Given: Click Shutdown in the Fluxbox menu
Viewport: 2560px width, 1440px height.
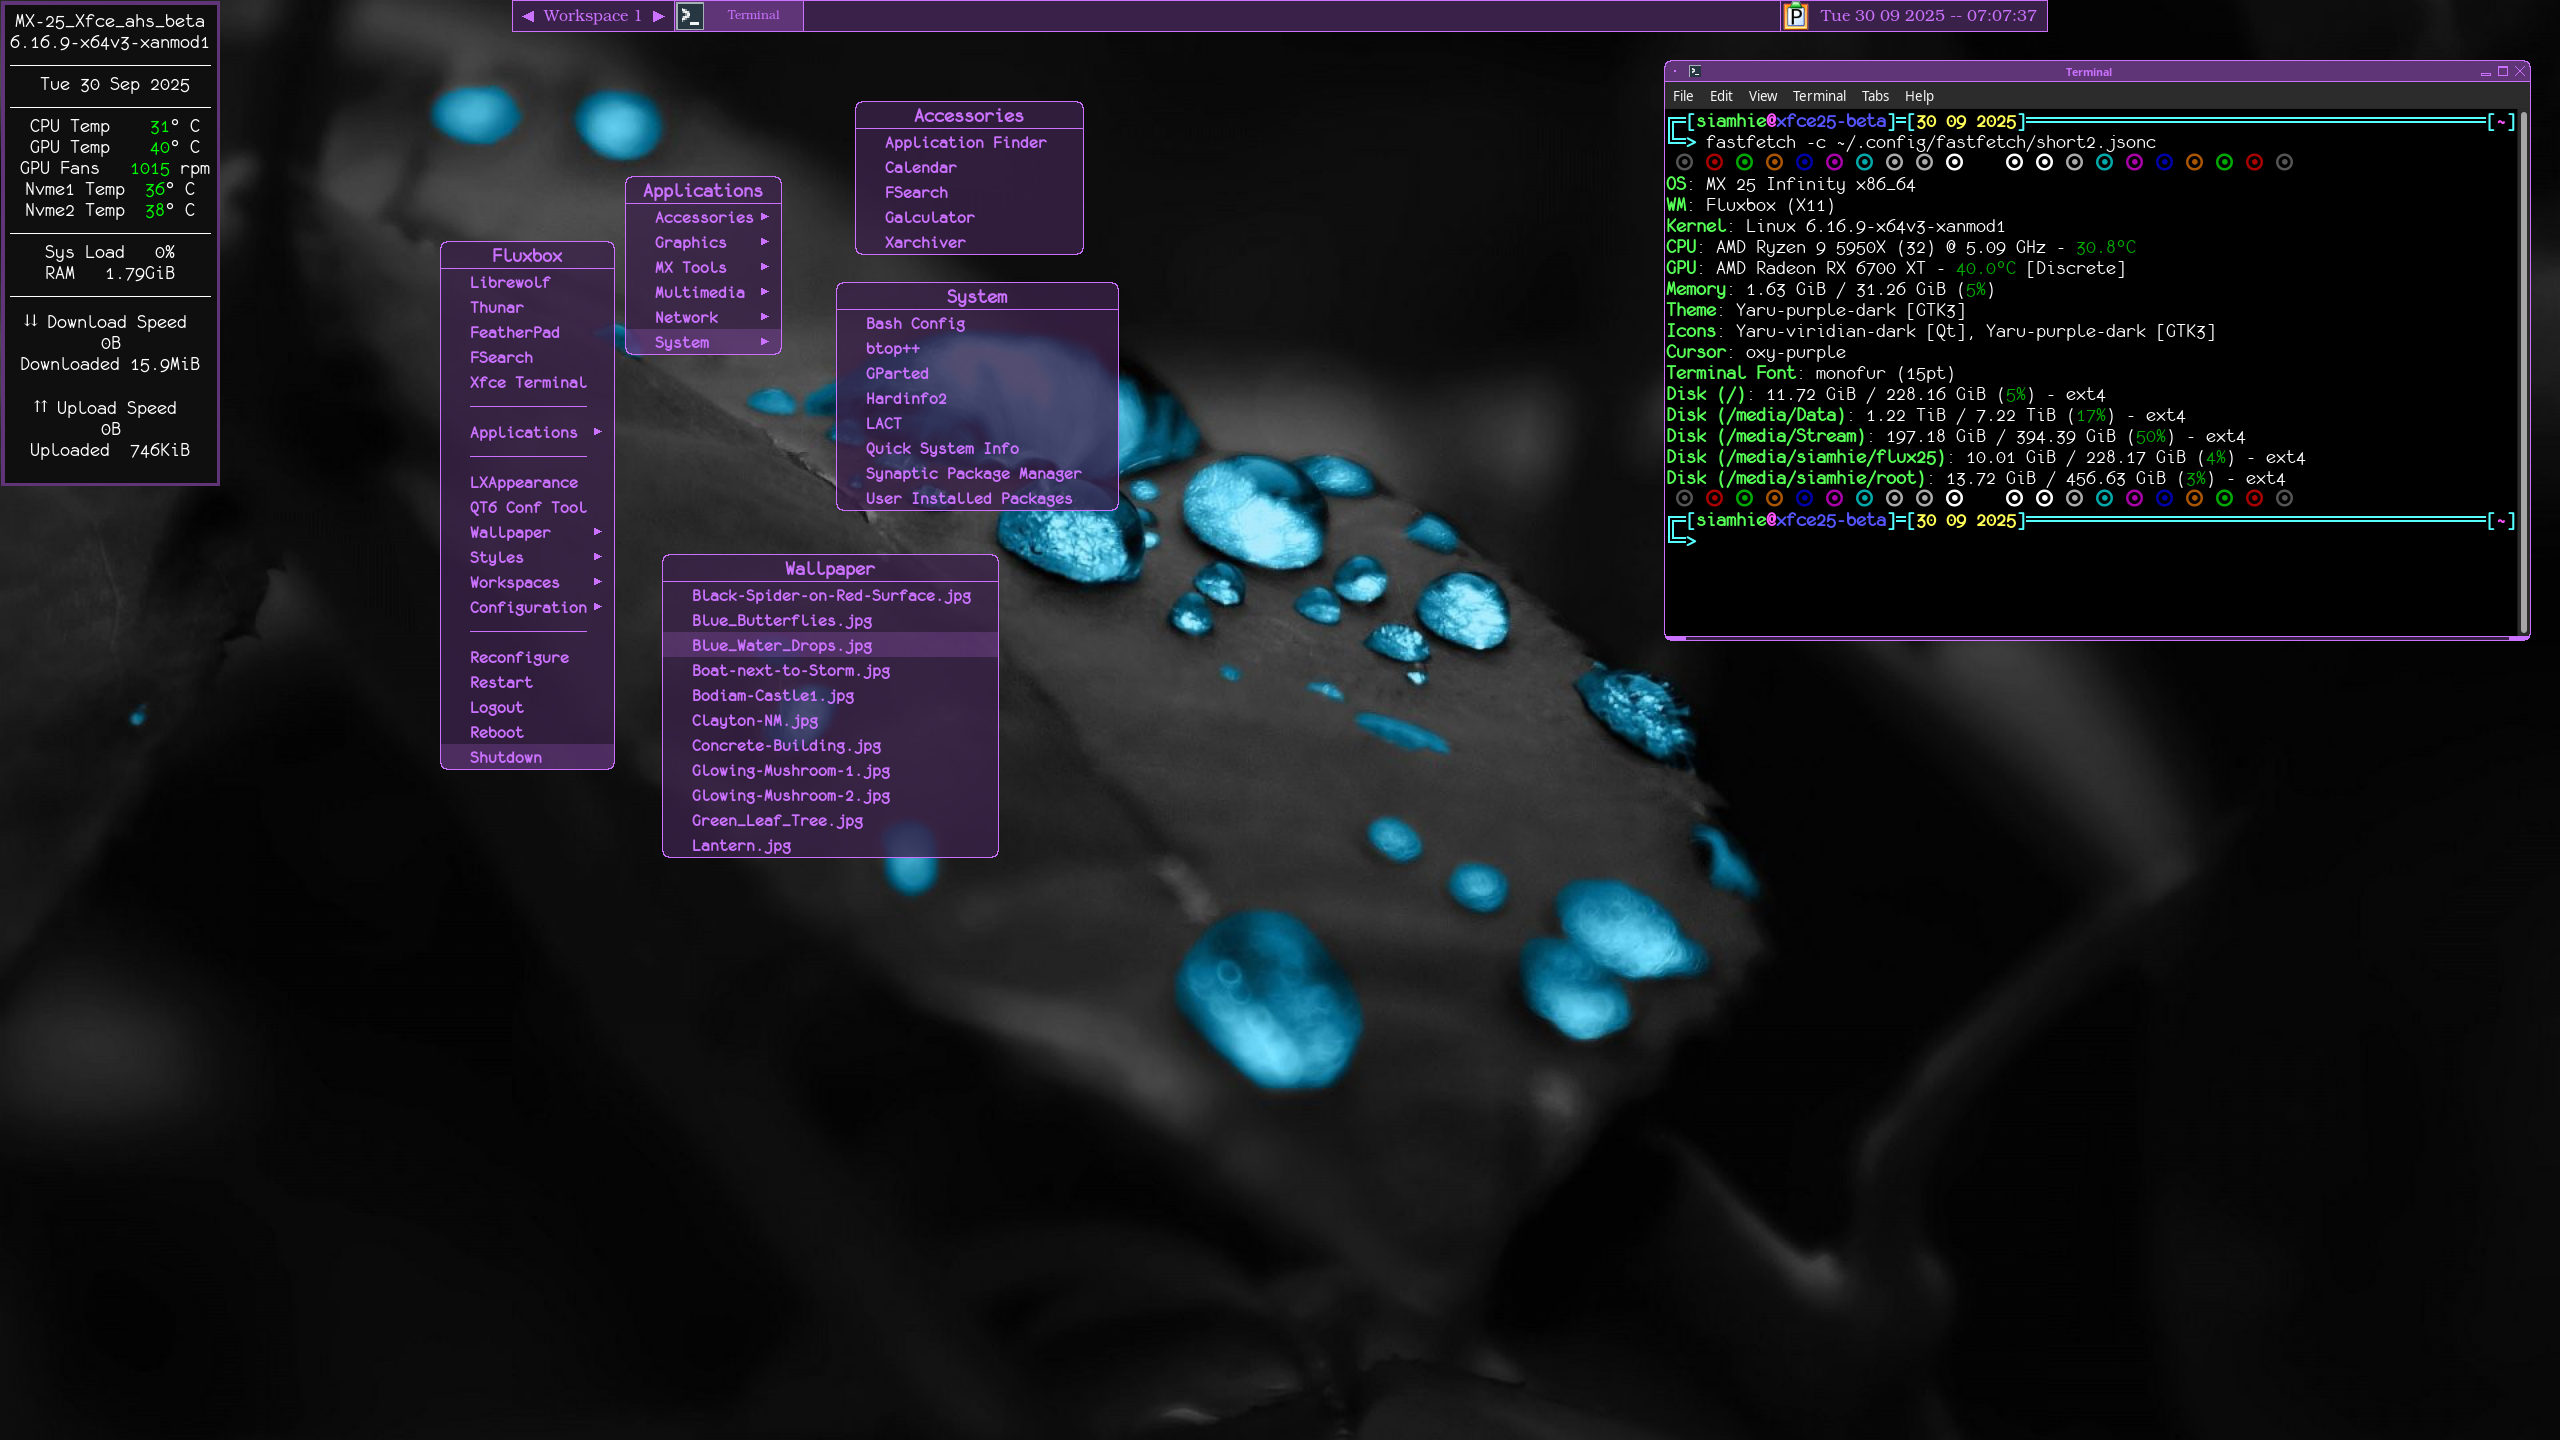Looking at the screenshot, I should pyautogui.click(x=506, y=757).
